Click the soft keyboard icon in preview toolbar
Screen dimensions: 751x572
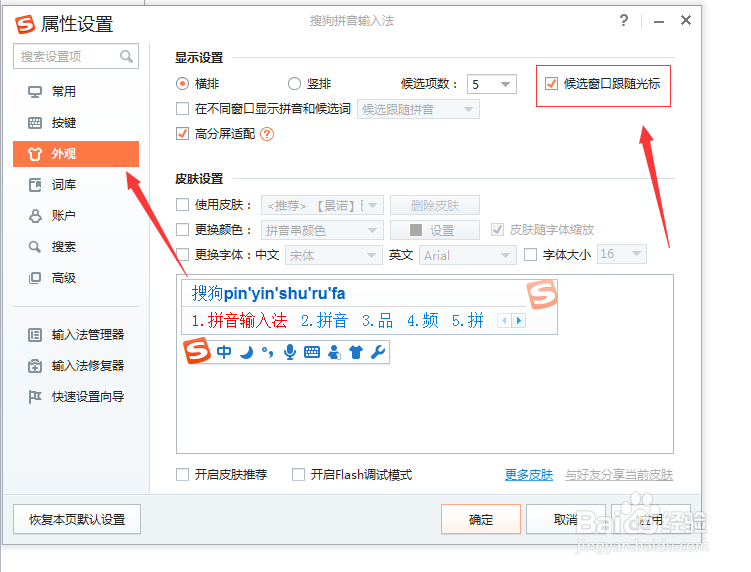pyautogui.click(x=312, y=353)
